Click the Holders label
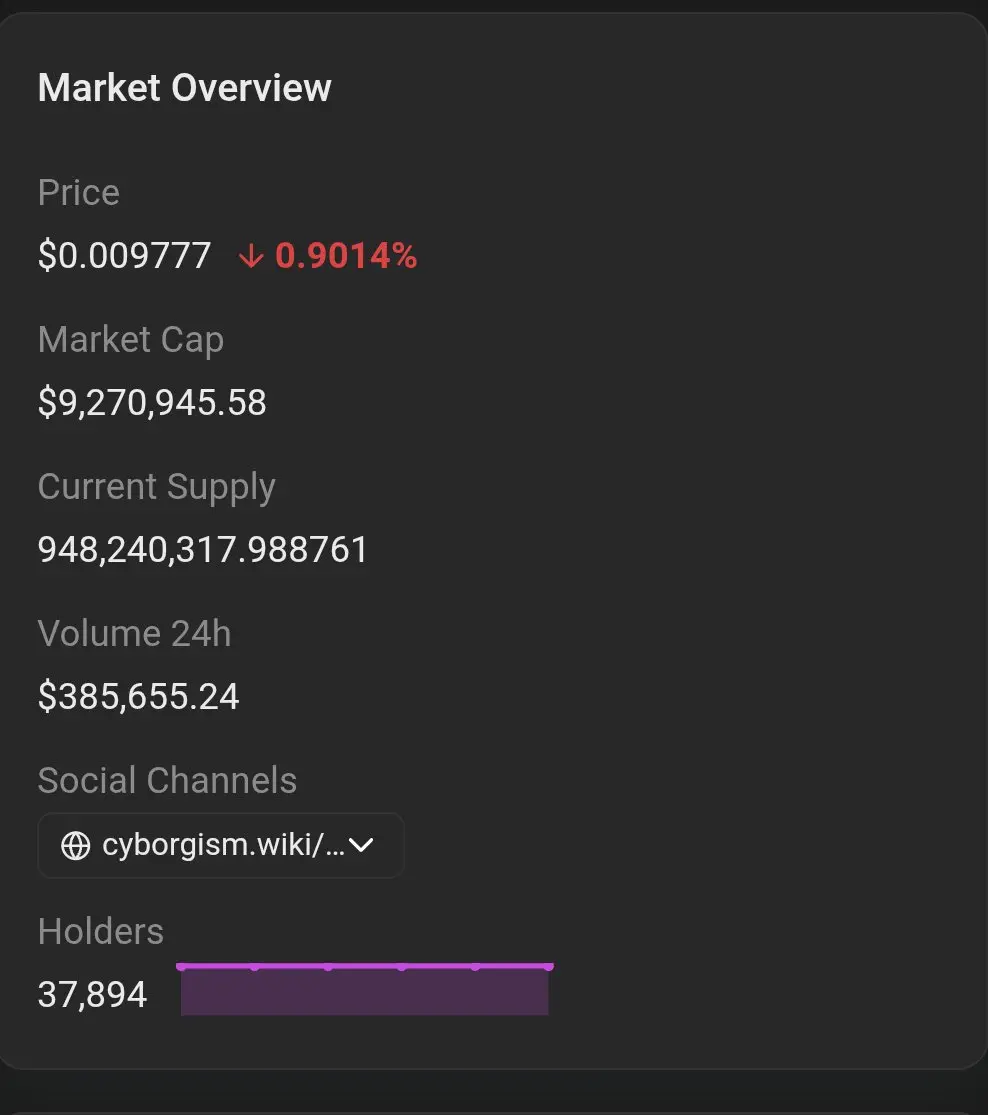This screenshot has height=1115, width=988. tap(101, 932)
